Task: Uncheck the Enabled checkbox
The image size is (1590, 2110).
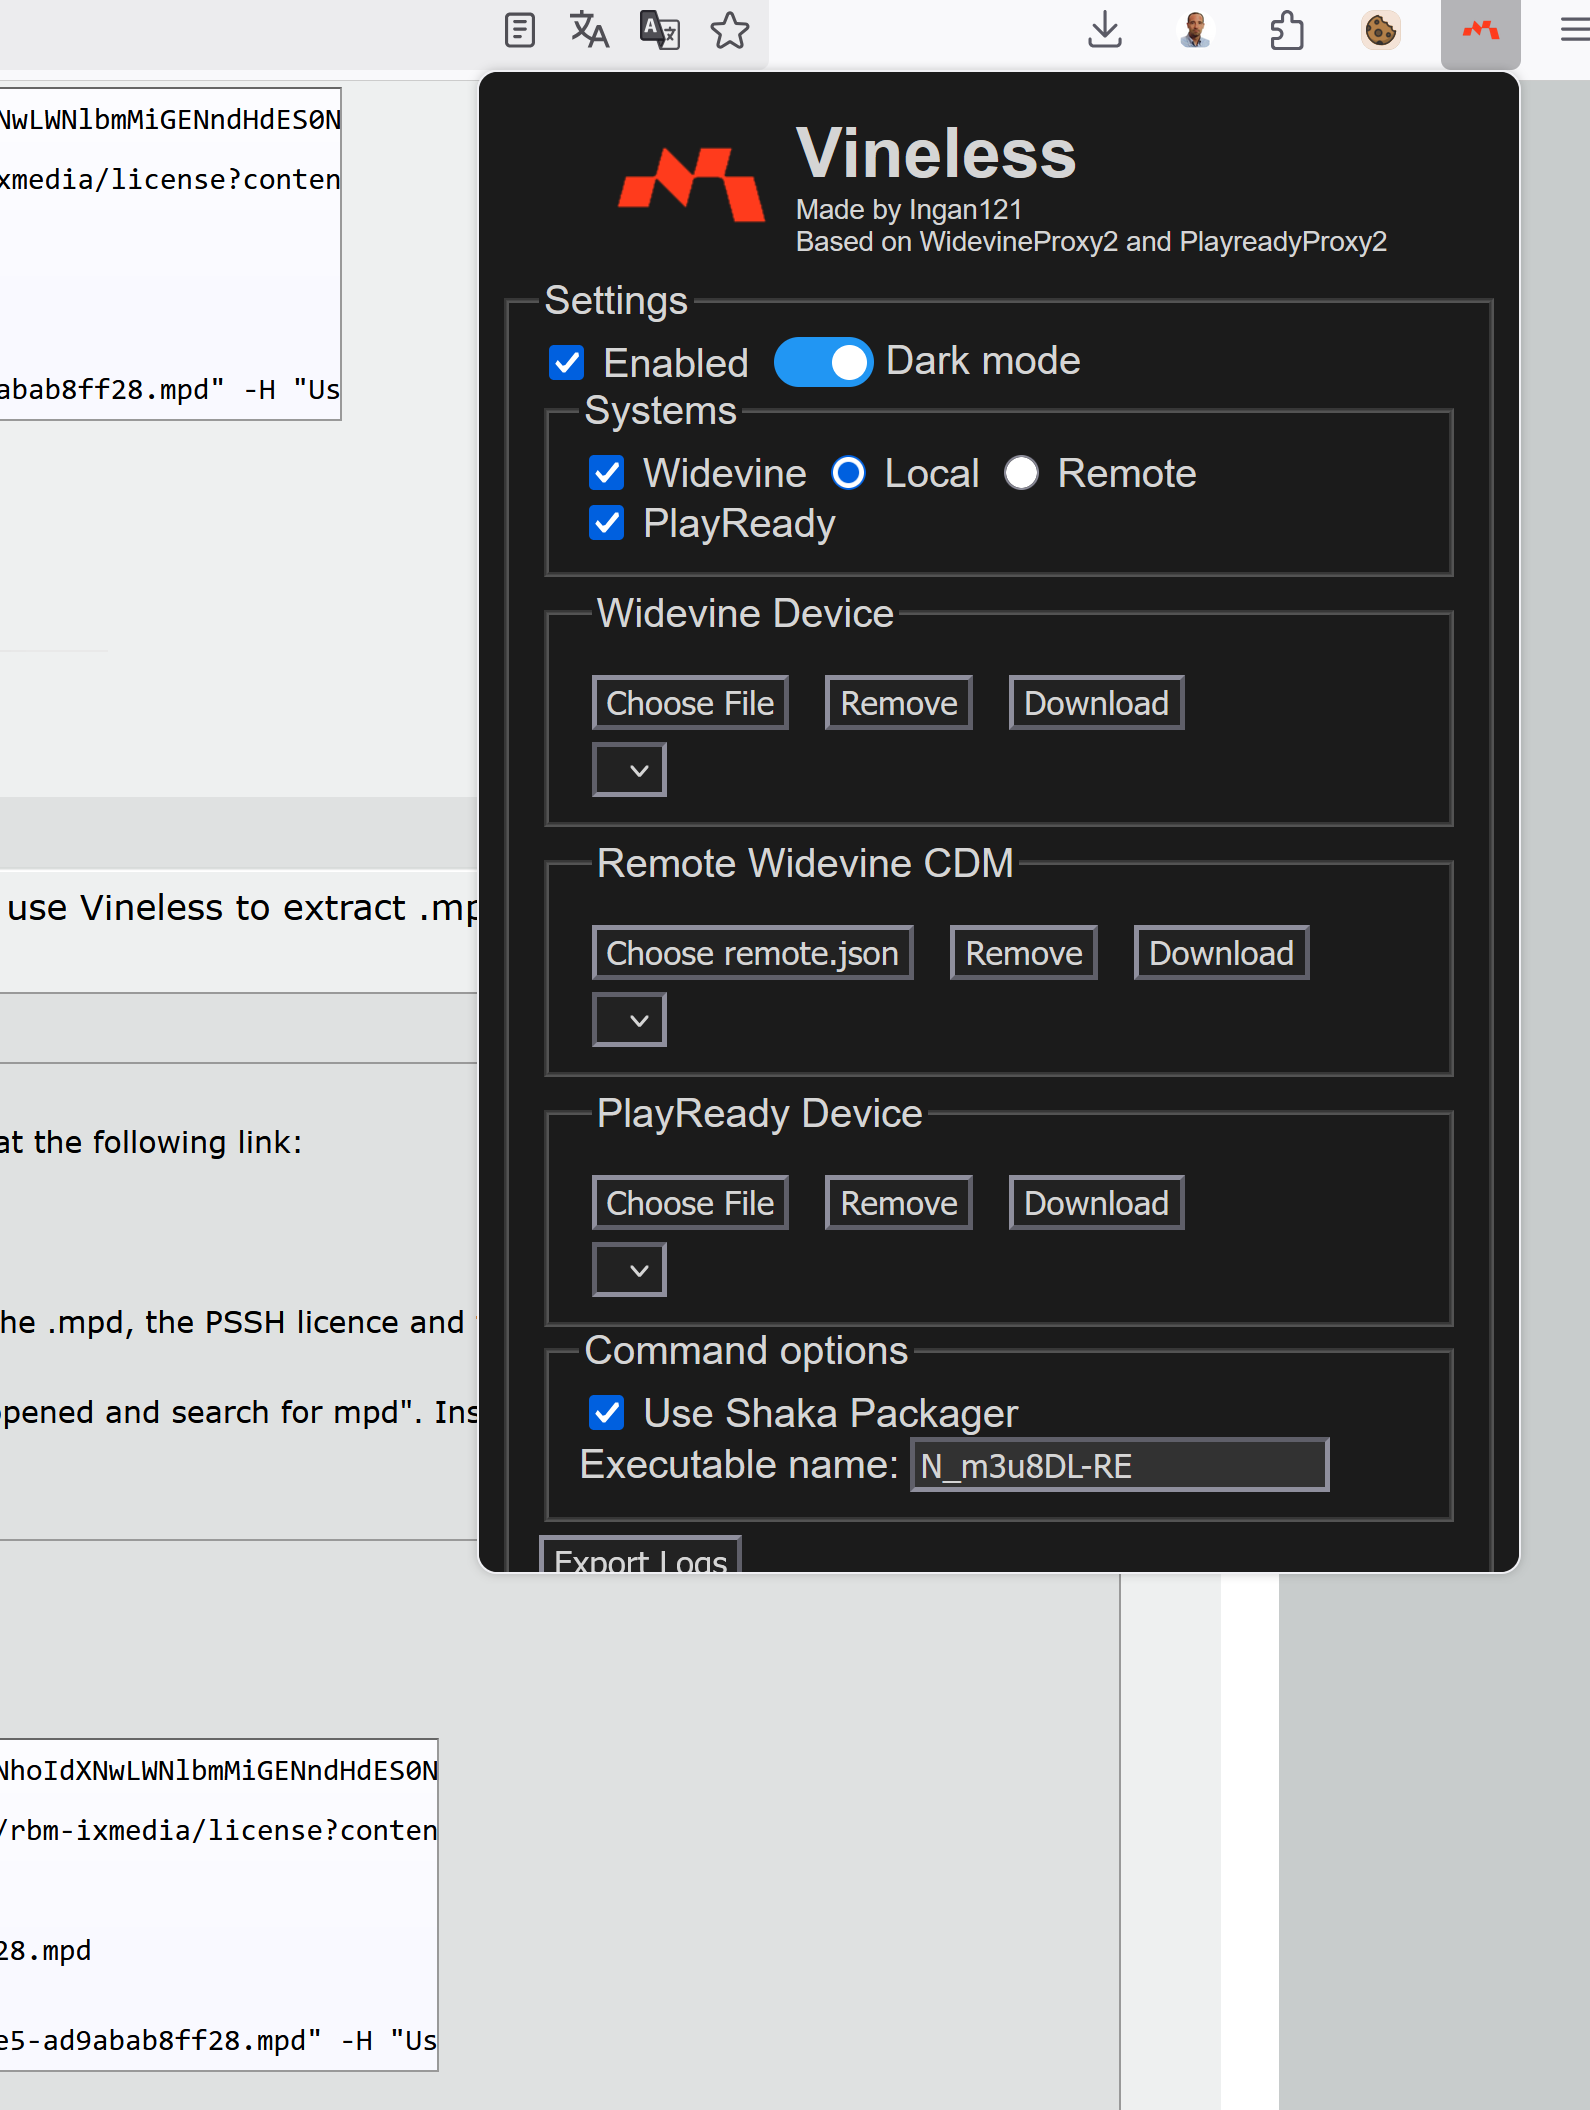Action: 567,363
